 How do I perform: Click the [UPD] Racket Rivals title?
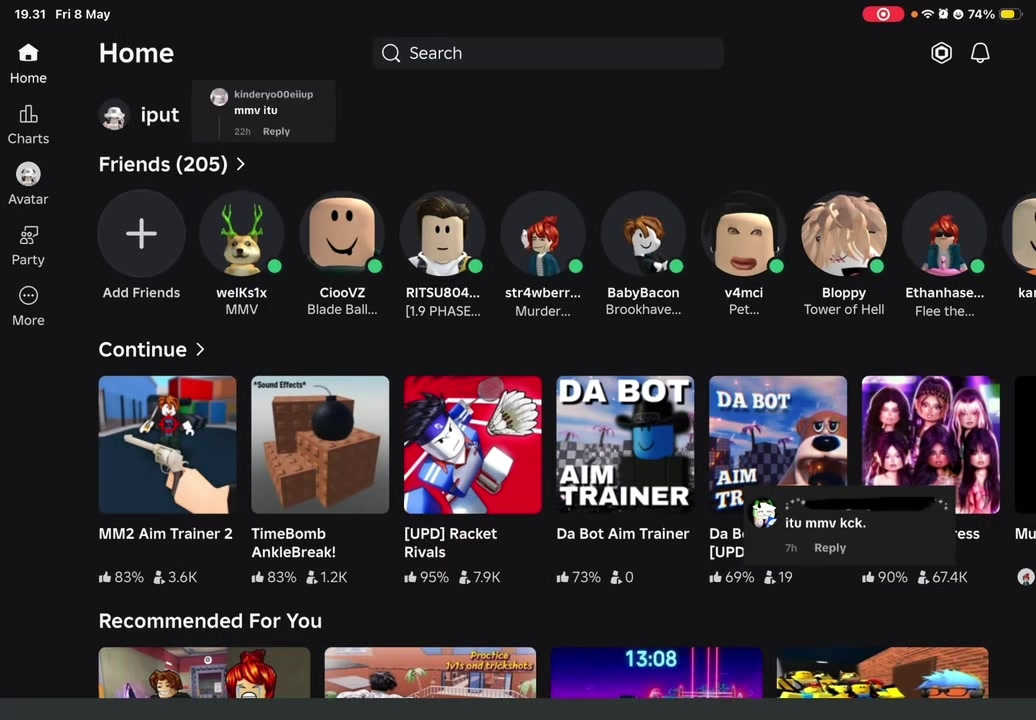pos(451,543)
